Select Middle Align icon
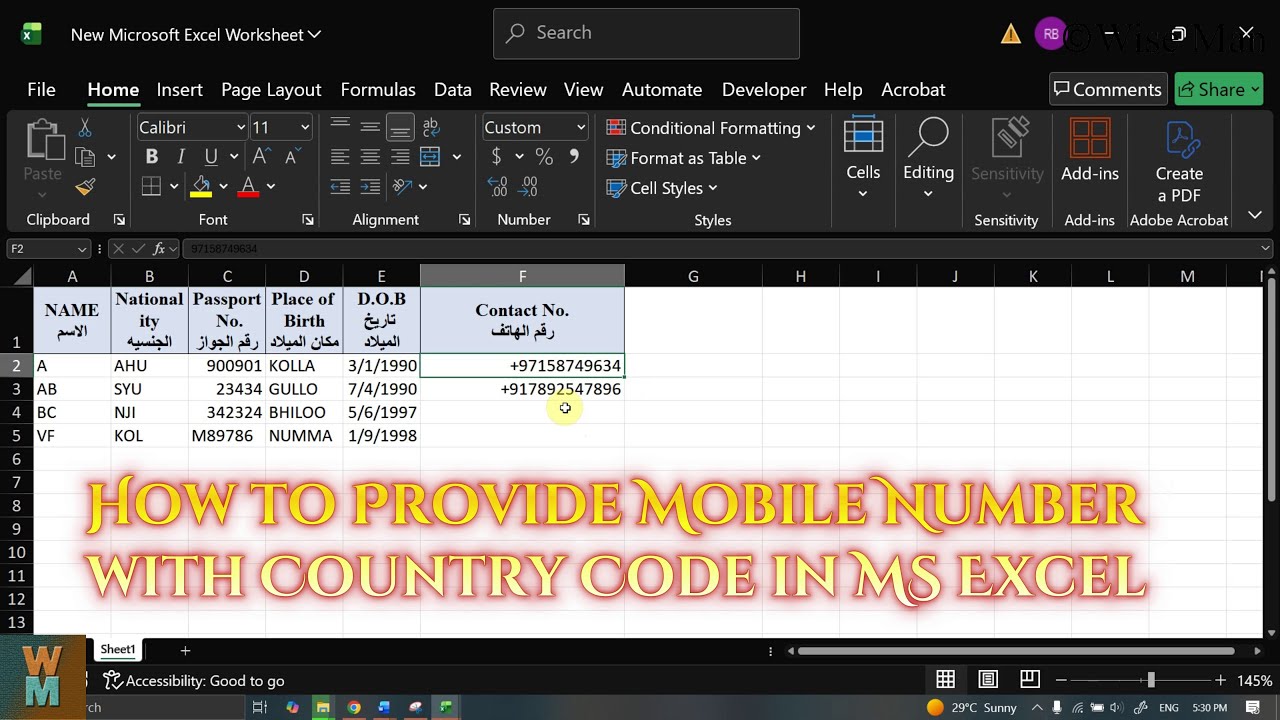 (x=370, y=127)
